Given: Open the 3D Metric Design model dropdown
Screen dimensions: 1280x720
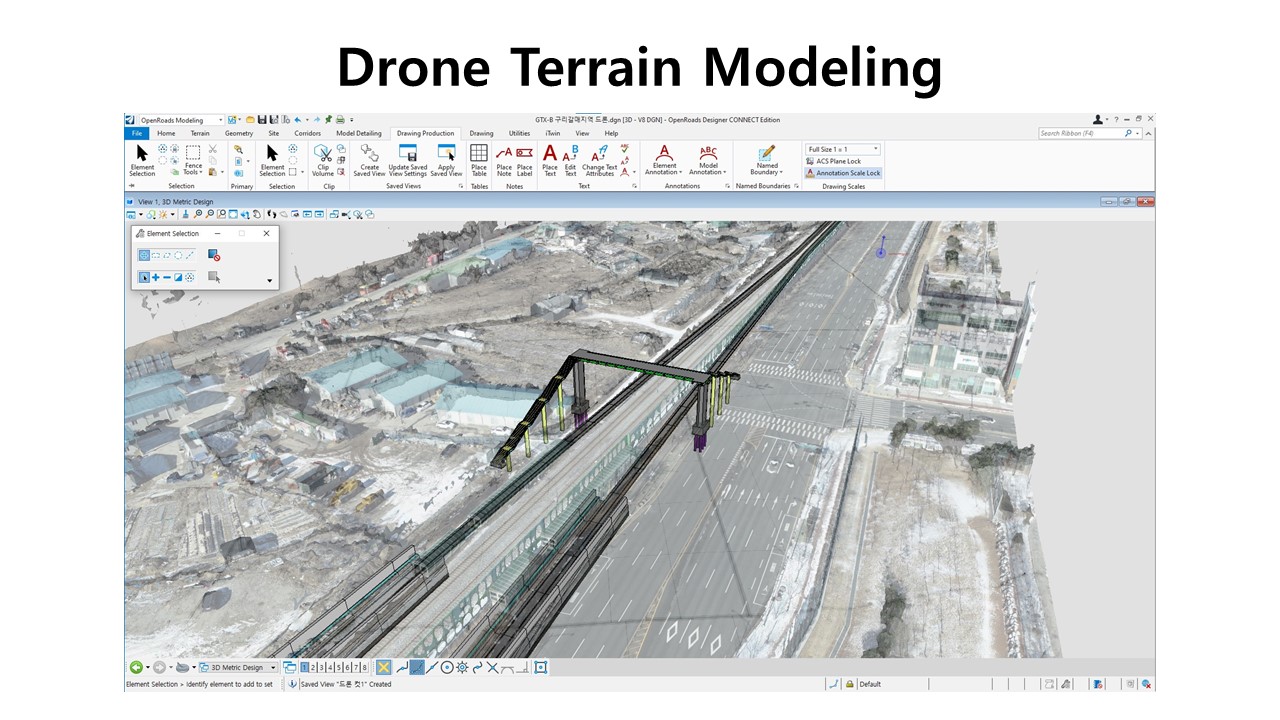Looking at the screenshot, I should point(238,667).
